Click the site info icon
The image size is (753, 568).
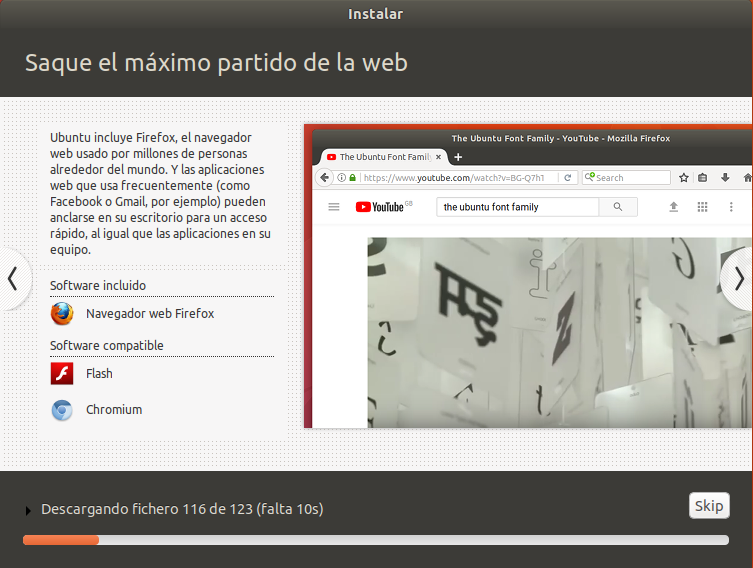341,178
